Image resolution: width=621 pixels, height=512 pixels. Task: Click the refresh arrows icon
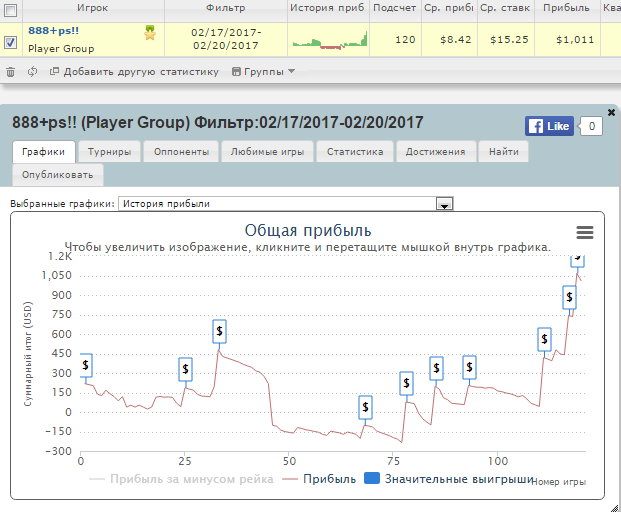32,72
